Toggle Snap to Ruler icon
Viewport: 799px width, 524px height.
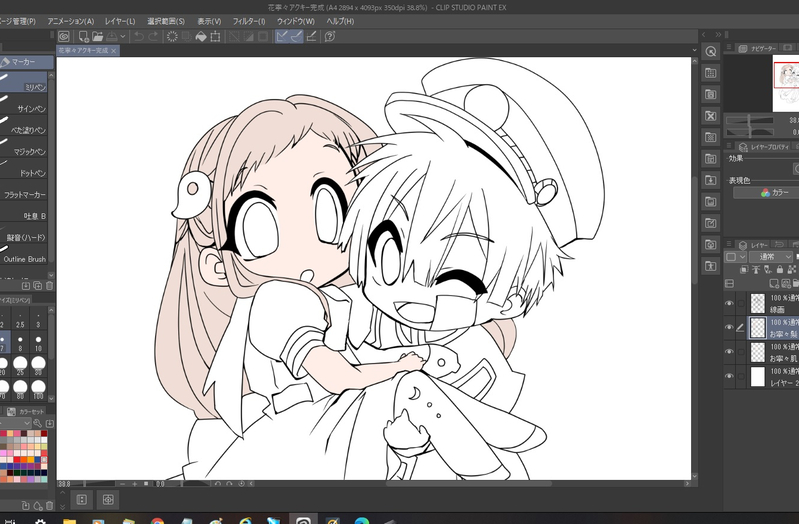click(x=282, y=36)
